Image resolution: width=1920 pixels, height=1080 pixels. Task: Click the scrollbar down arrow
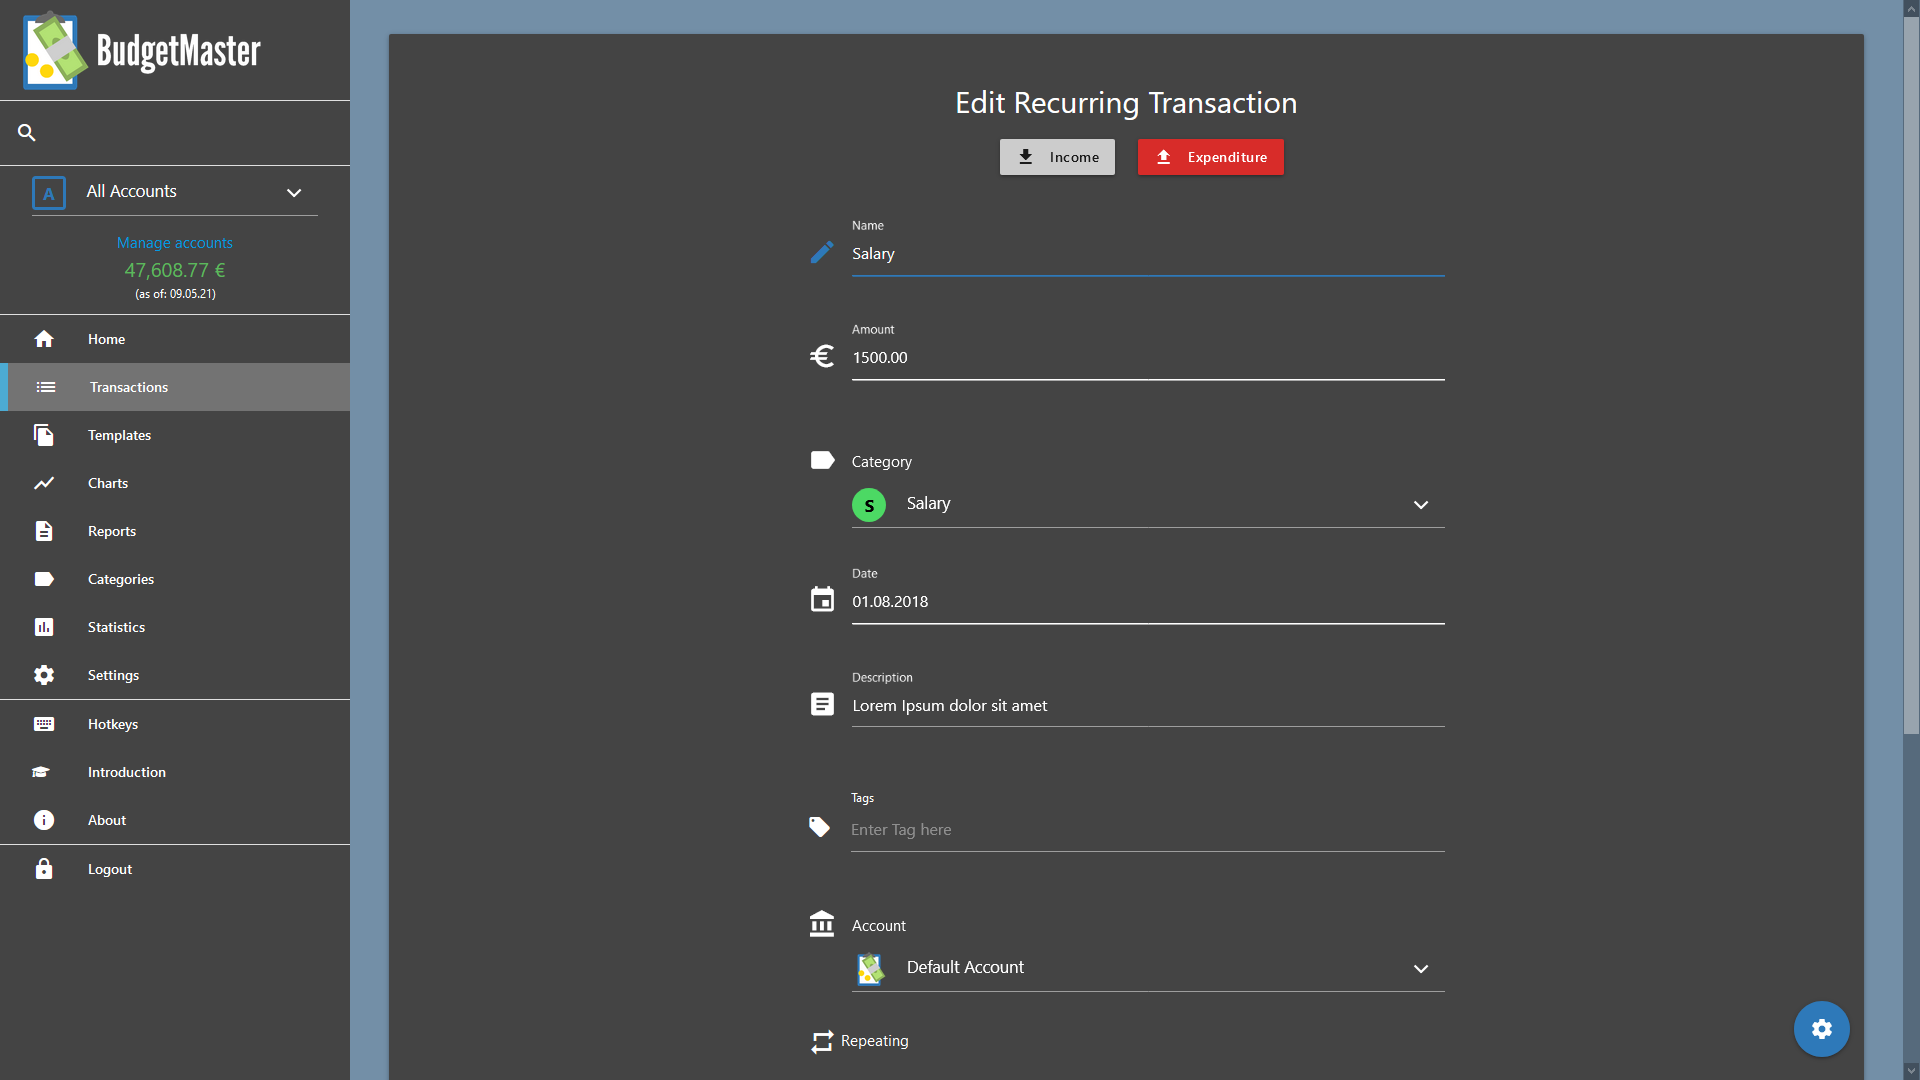(1911, 1071)
